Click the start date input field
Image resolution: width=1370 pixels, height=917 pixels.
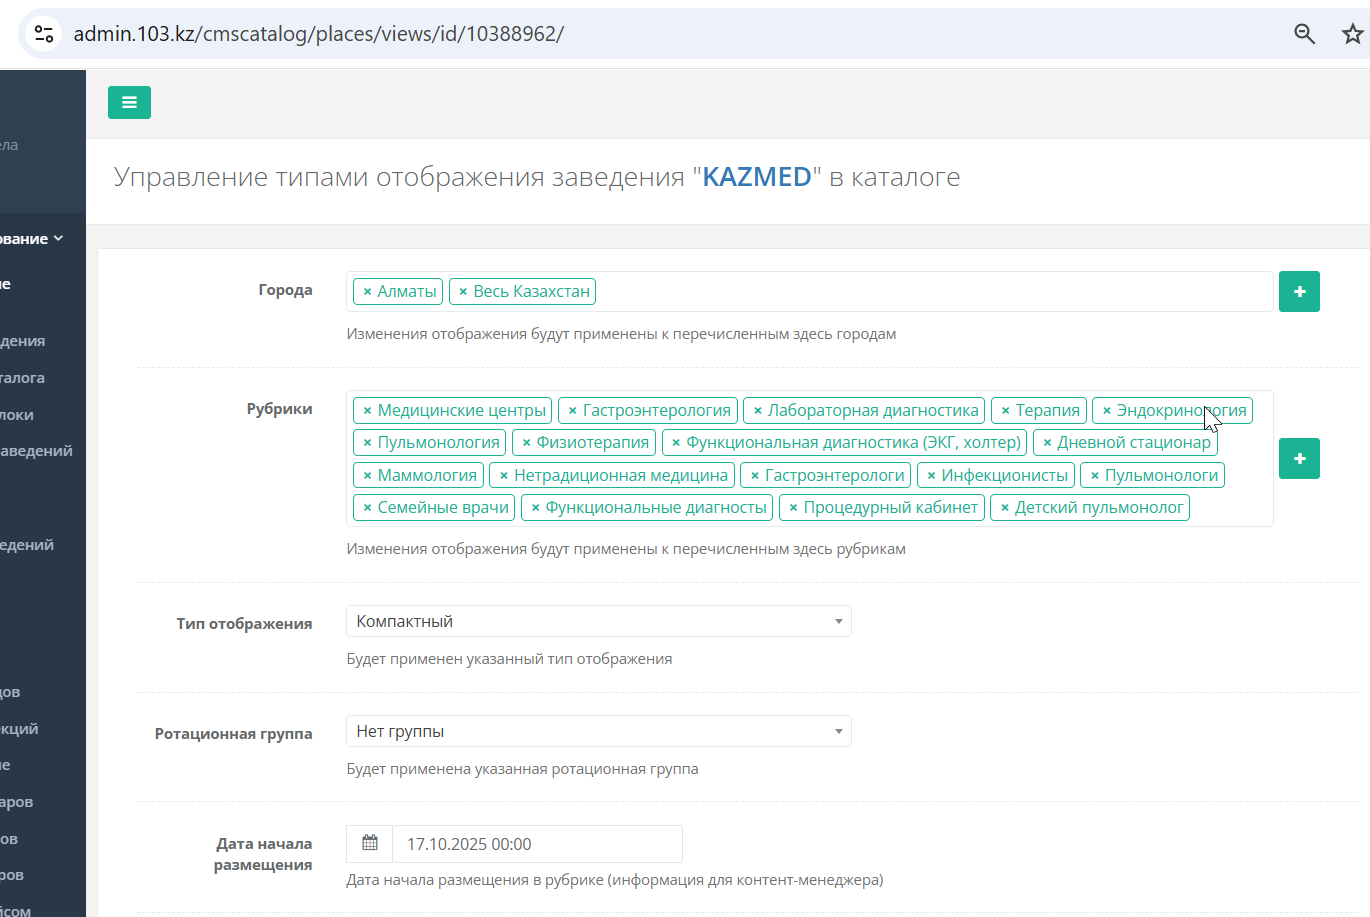[537, 844]
